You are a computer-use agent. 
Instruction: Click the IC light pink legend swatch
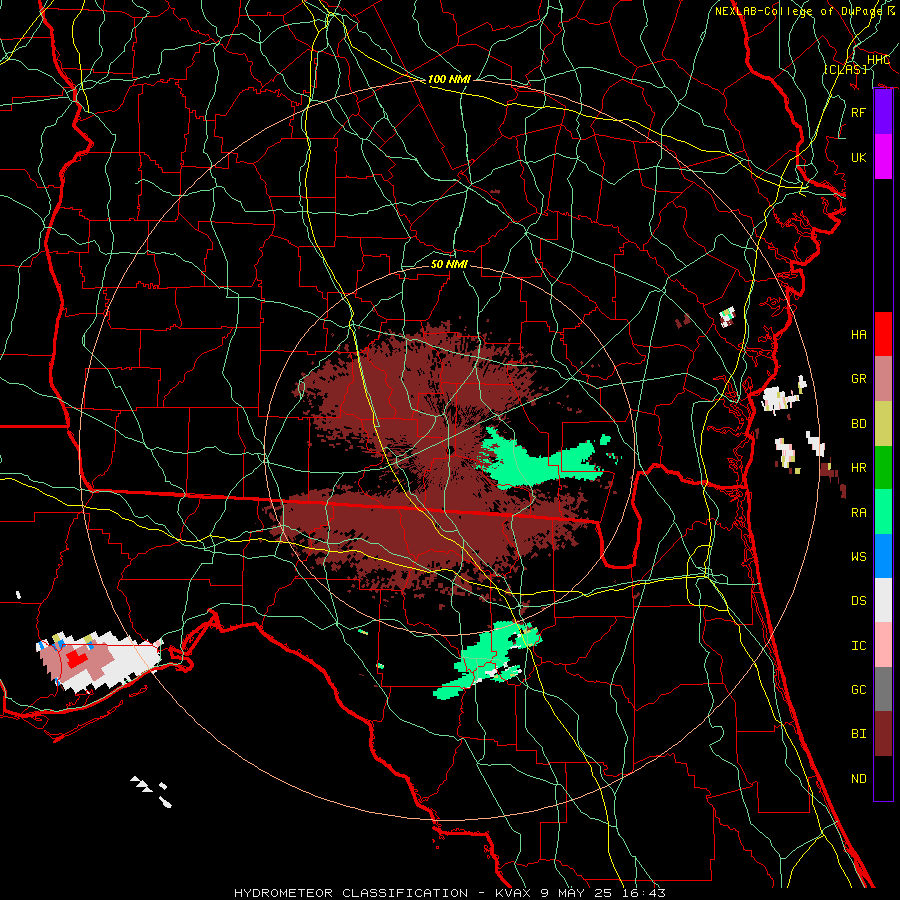pyautogui.click(x=883, y=645)
